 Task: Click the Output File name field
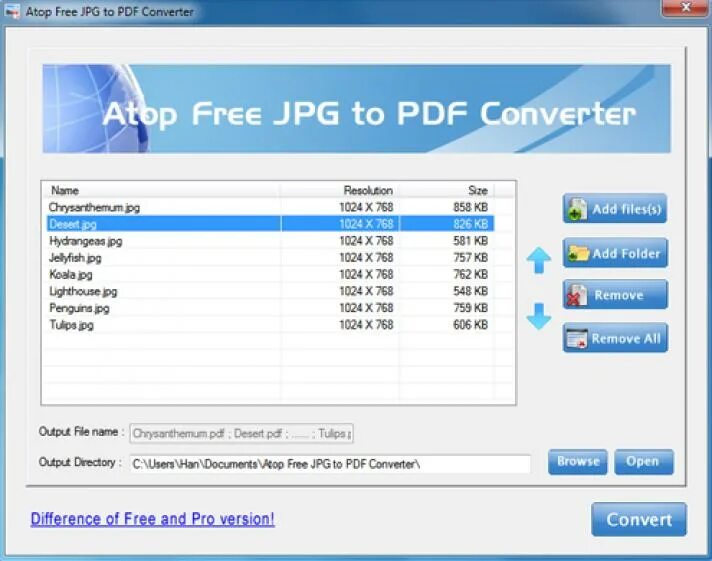click(242, 433)
